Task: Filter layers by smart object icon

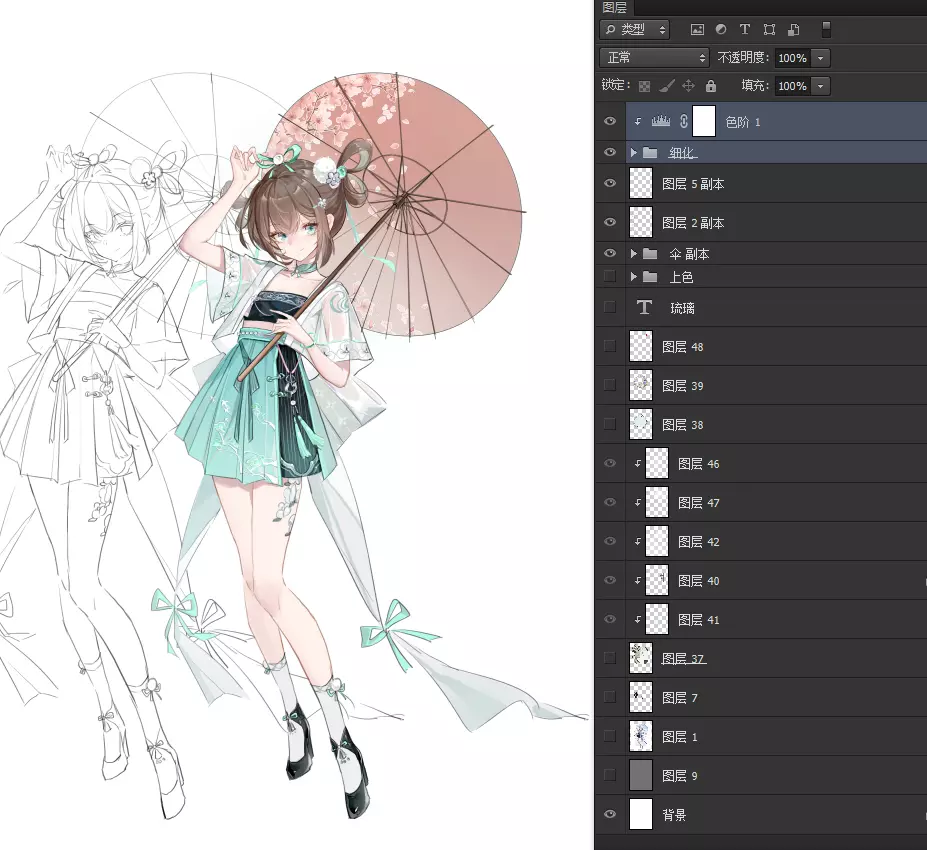Action: 793,30
